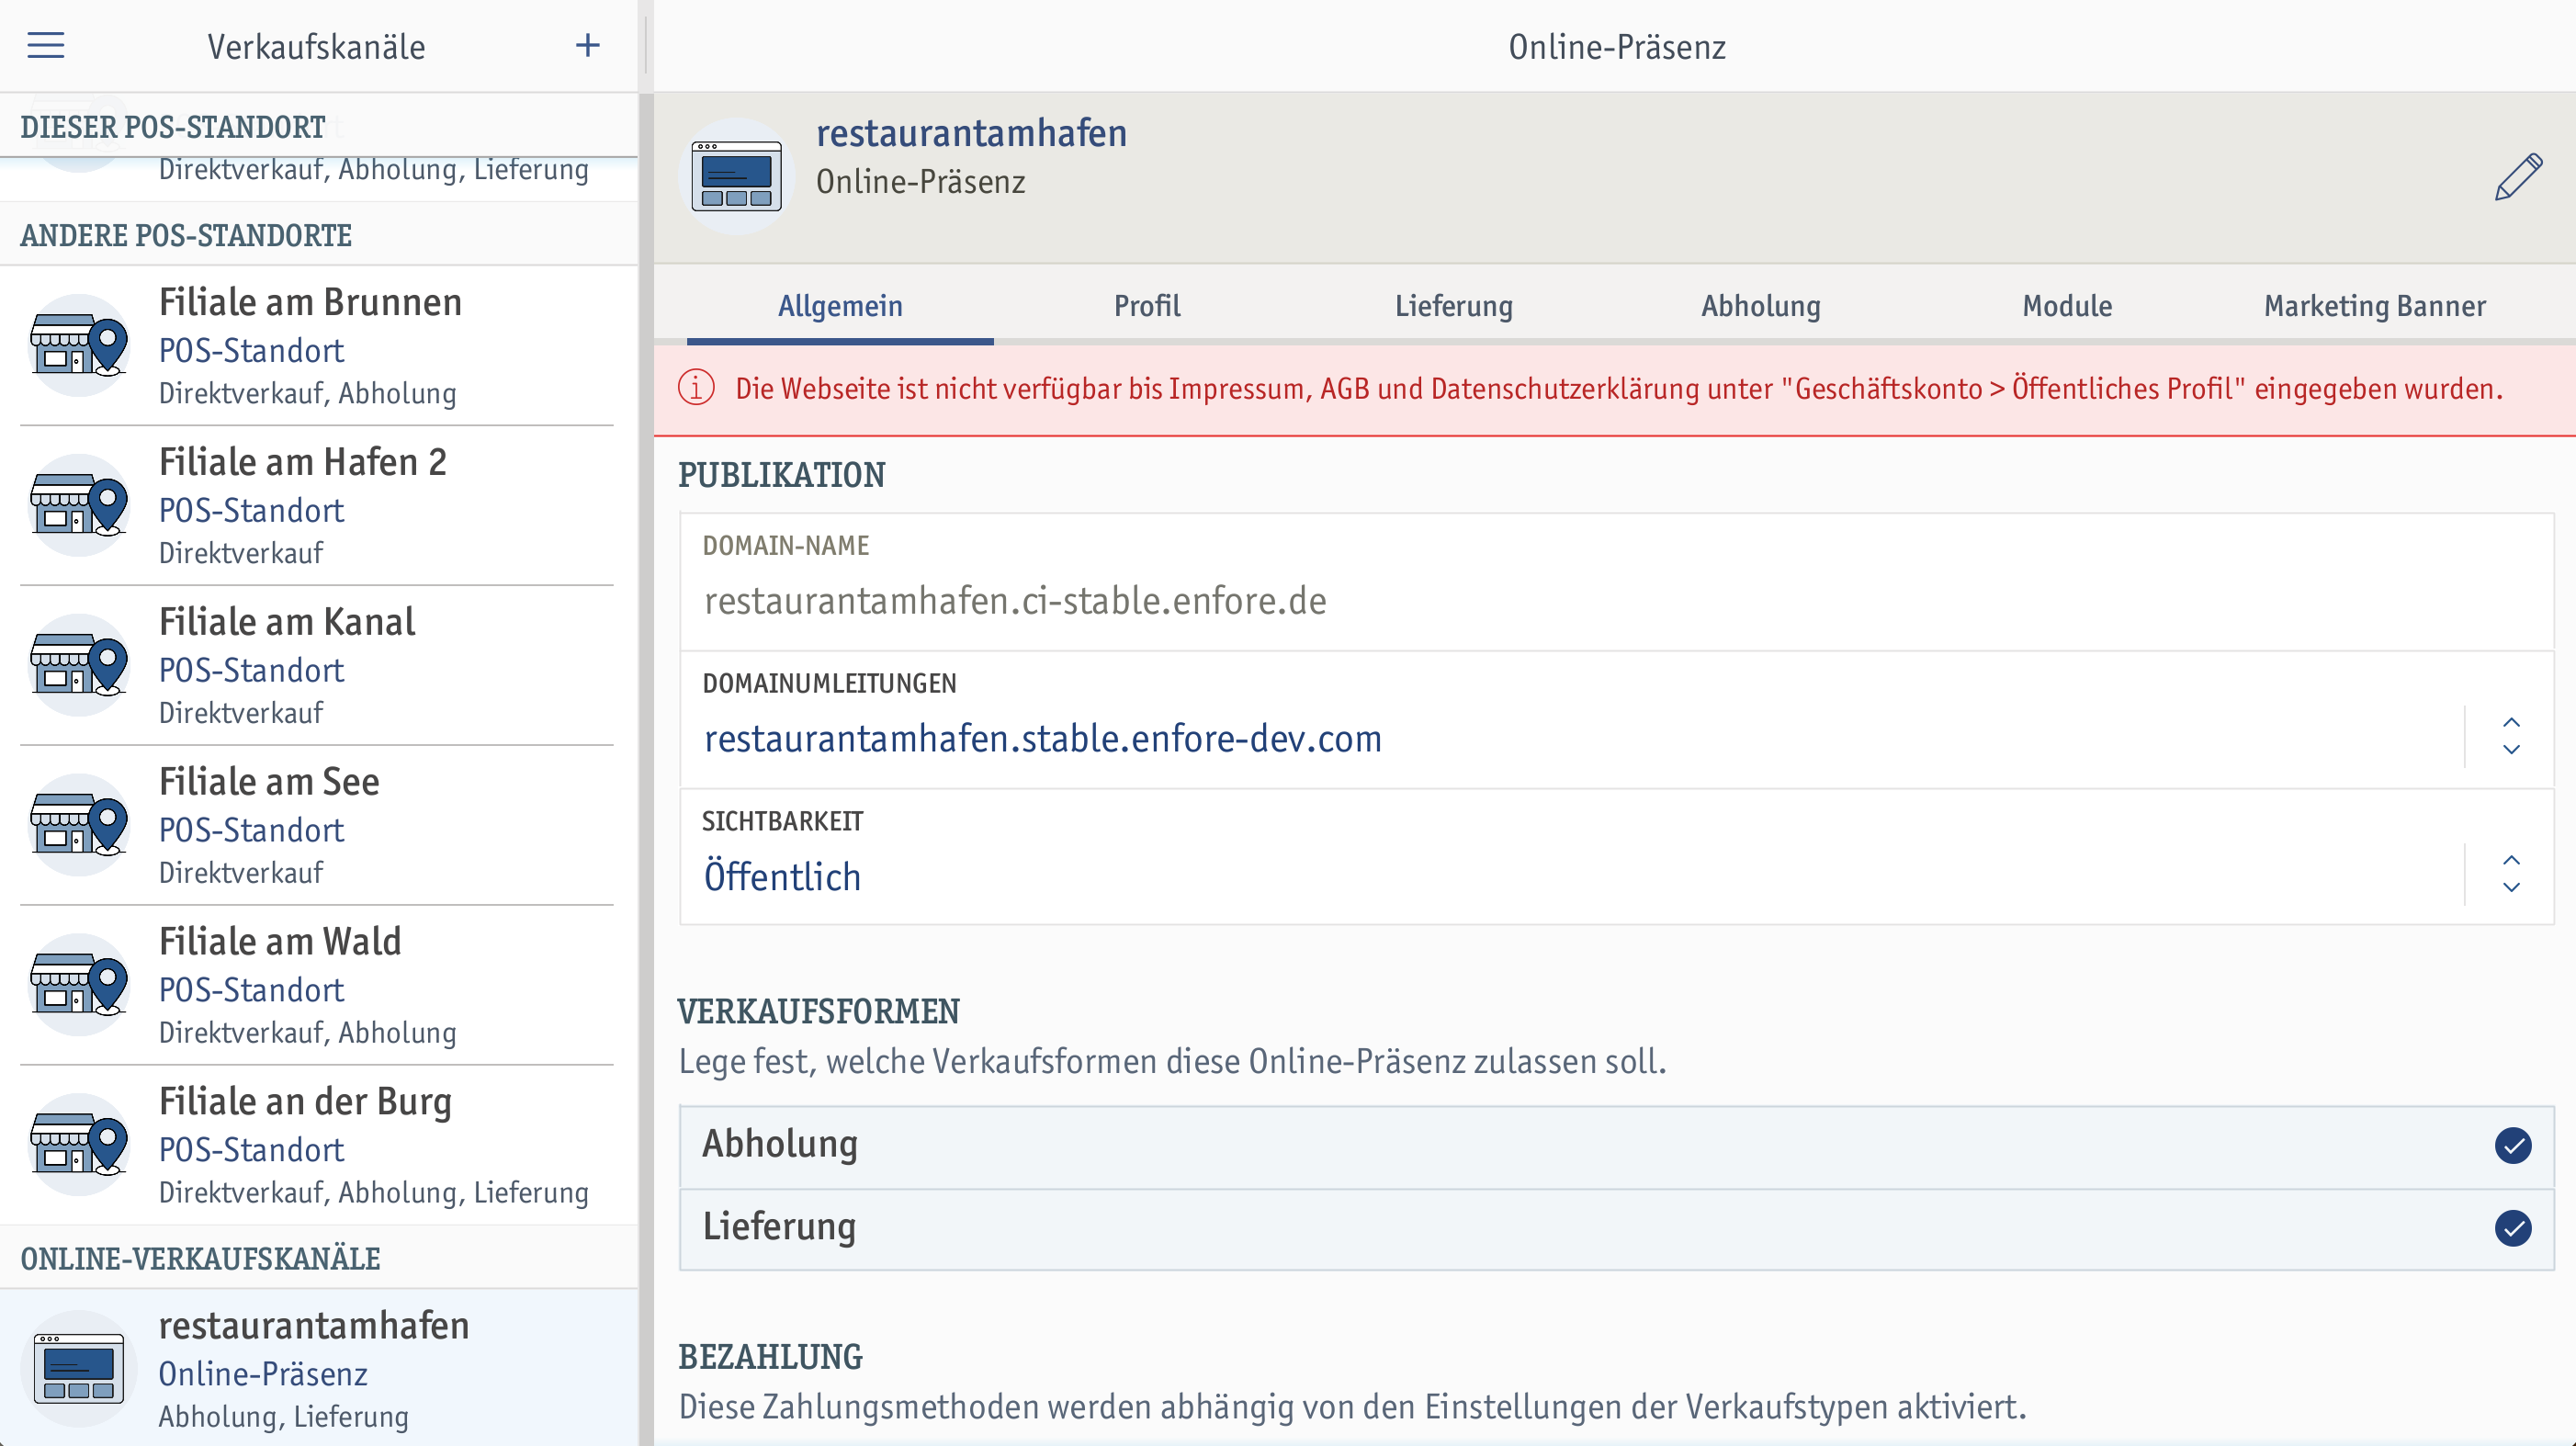The width and height of the screenshot is (2576, 1446).
Task: Click the red warning message text
Action: [1619, 389]
